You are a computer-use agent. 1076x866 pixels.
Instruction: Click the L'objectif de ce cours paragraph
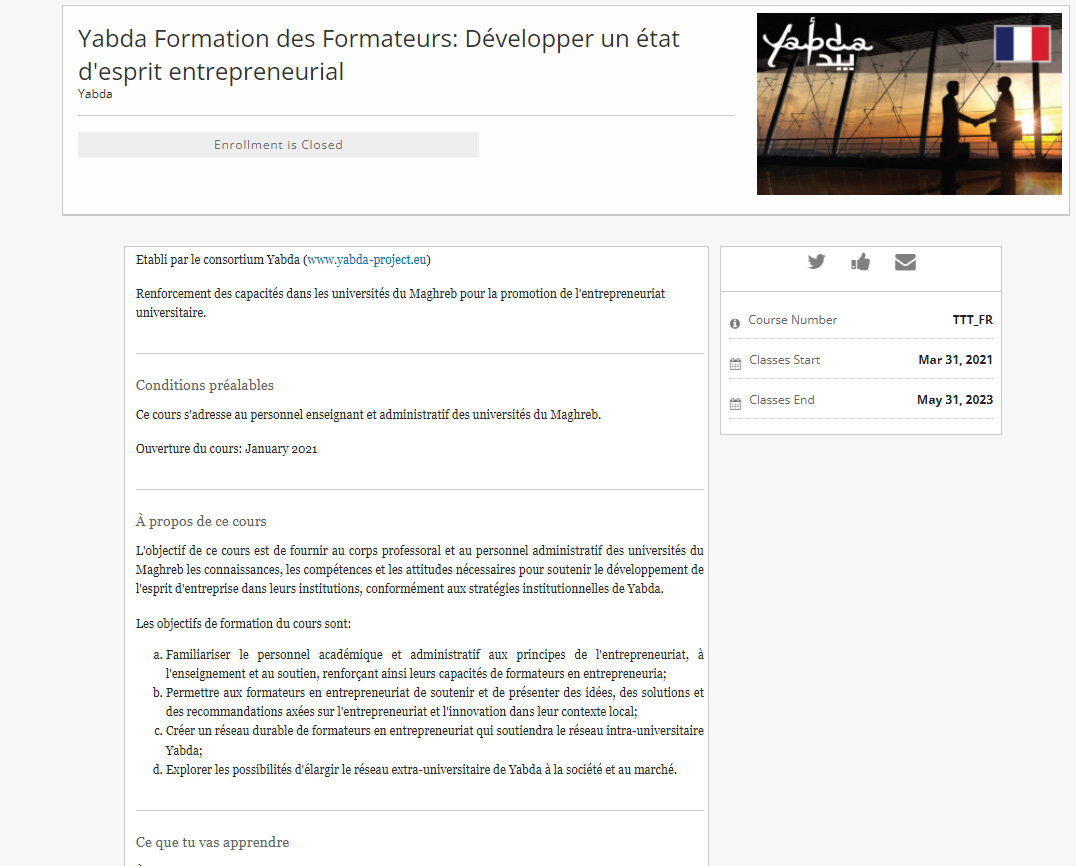click(420, 570)
